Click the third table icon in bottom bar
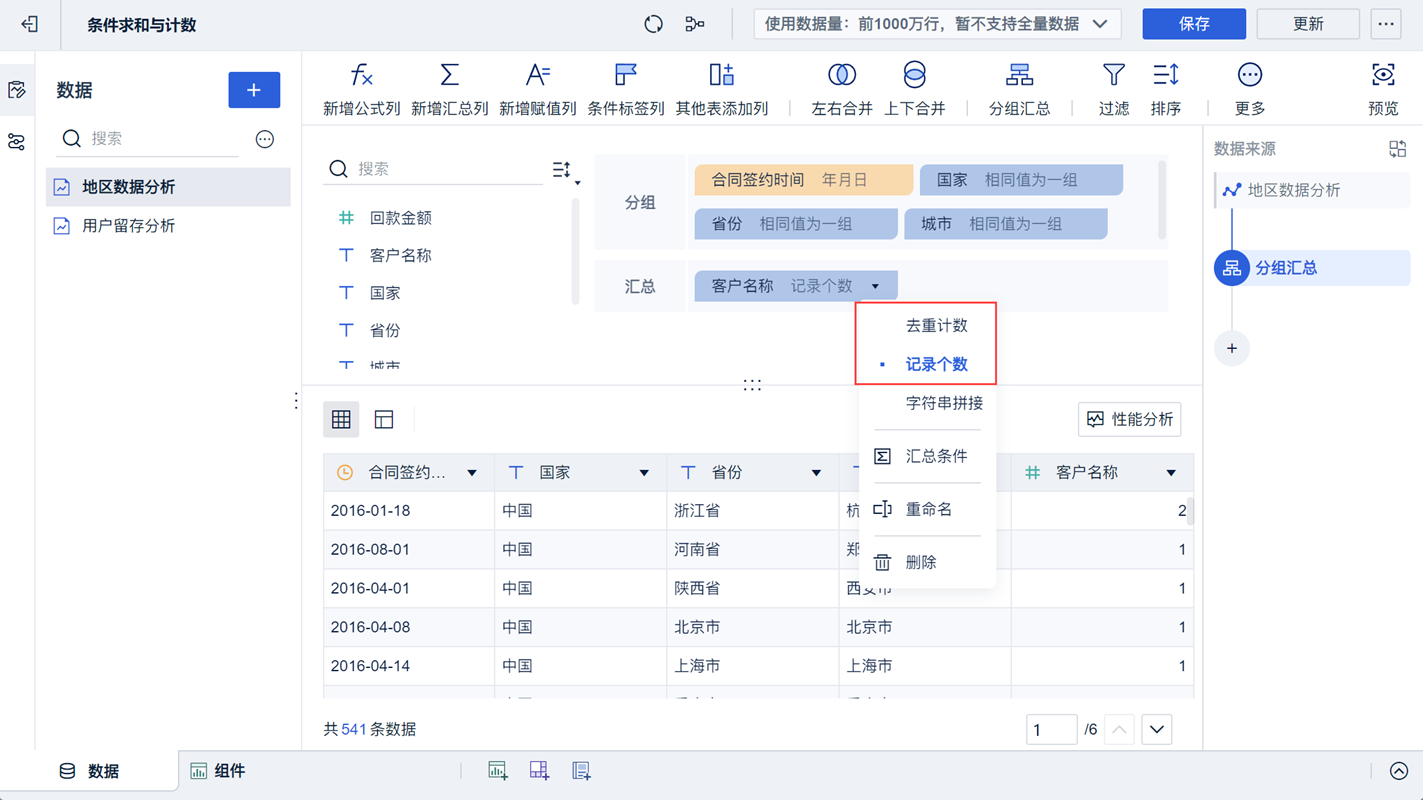The width and height of the screenshot is (1423, 800). coord(581,770)
